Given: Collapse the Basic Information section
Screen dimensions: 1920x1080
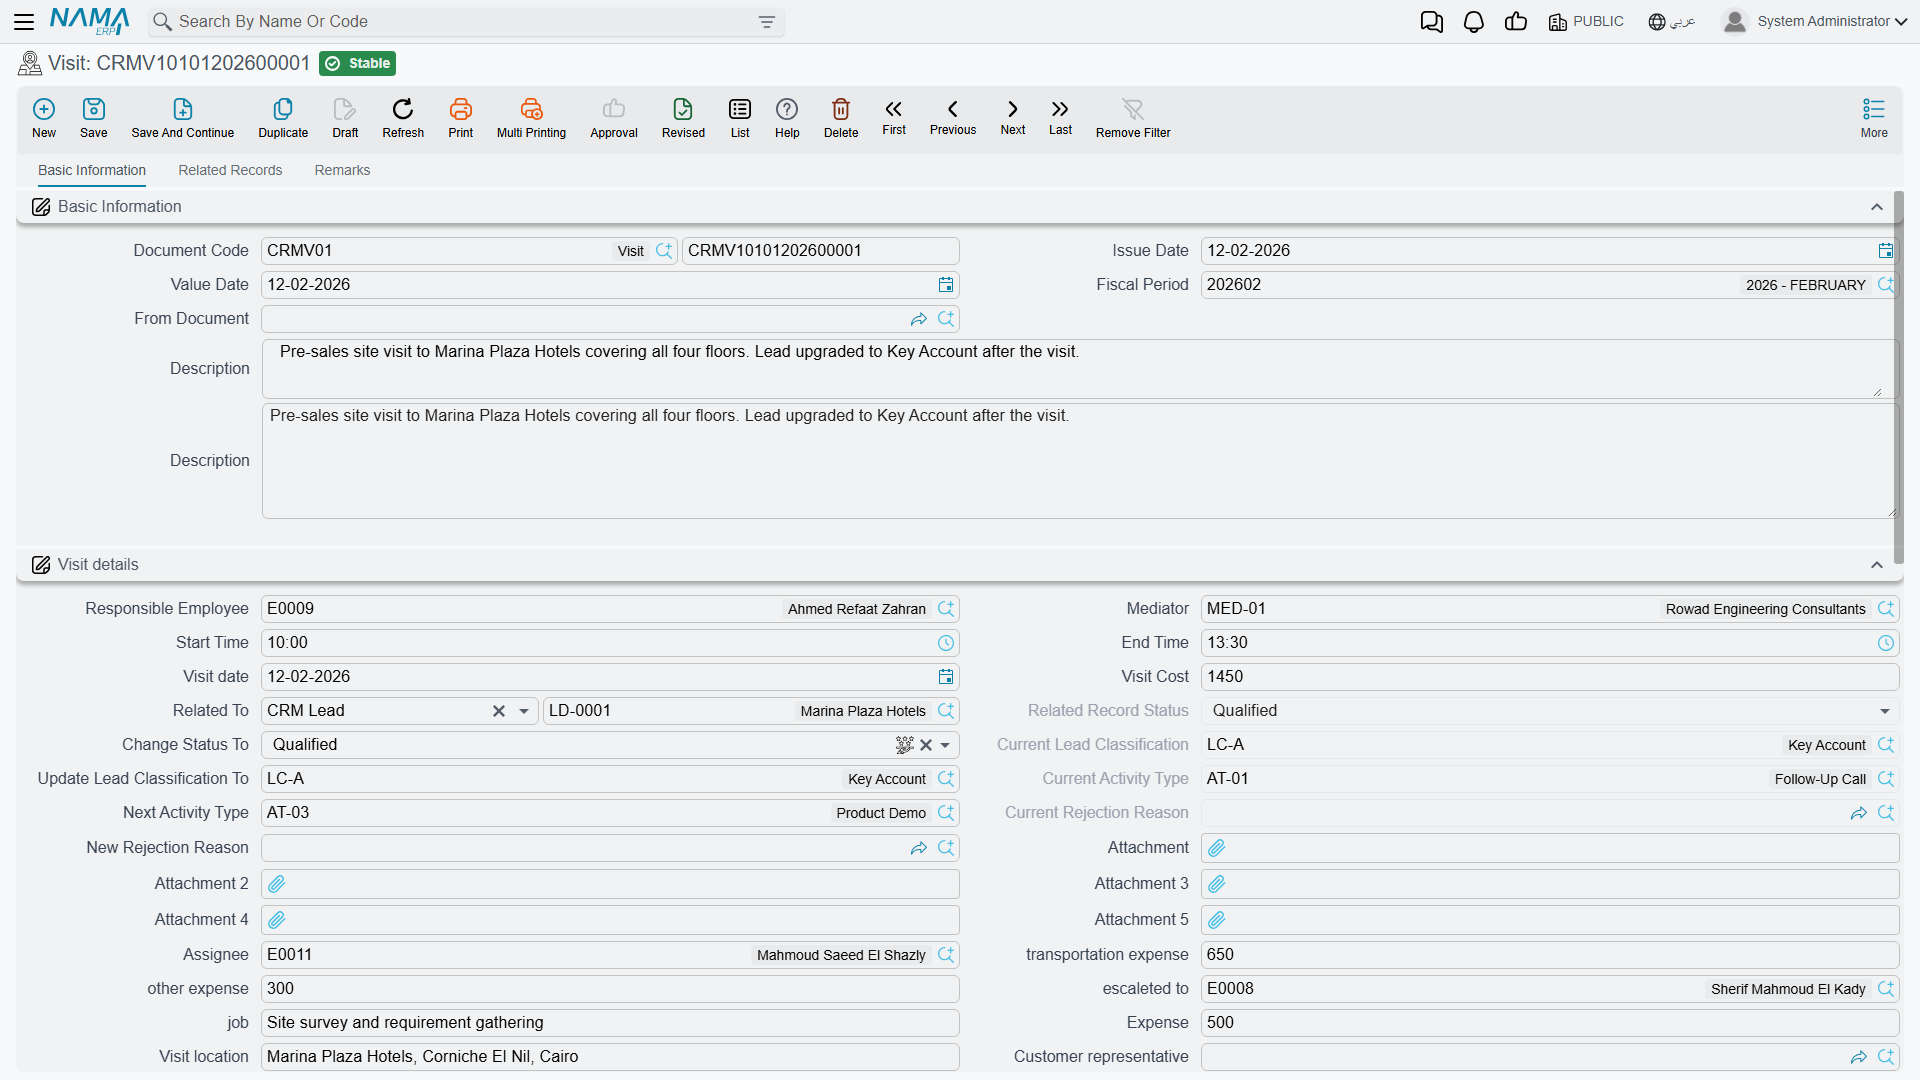Looking at the screenshot, I should coord(1877,207).
